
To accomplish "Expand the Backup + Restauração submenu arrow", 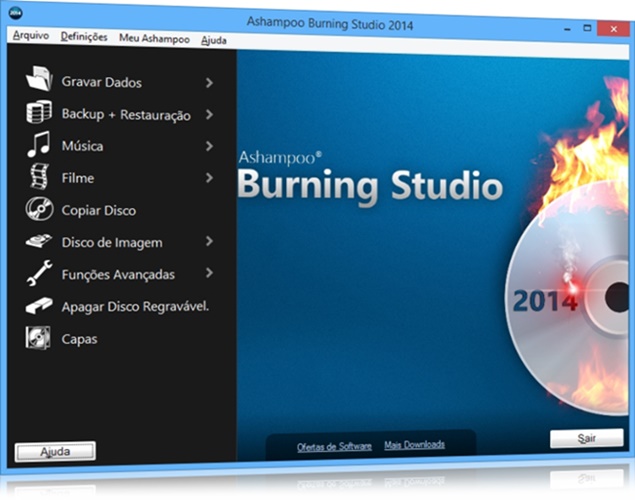I will point(209,115).
